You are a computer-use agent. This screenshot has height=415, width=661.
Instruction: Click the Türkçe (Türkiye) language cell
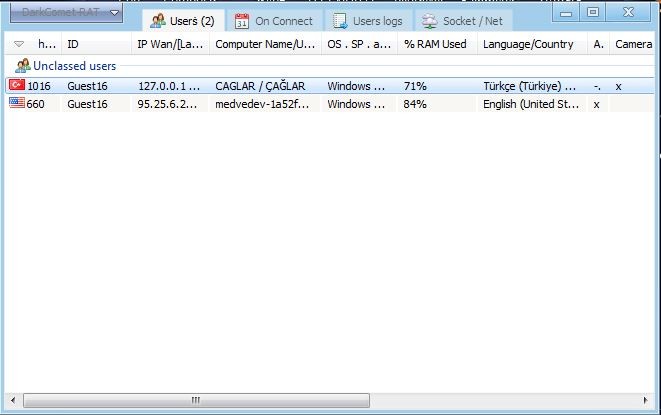click(x=529, y=86)
